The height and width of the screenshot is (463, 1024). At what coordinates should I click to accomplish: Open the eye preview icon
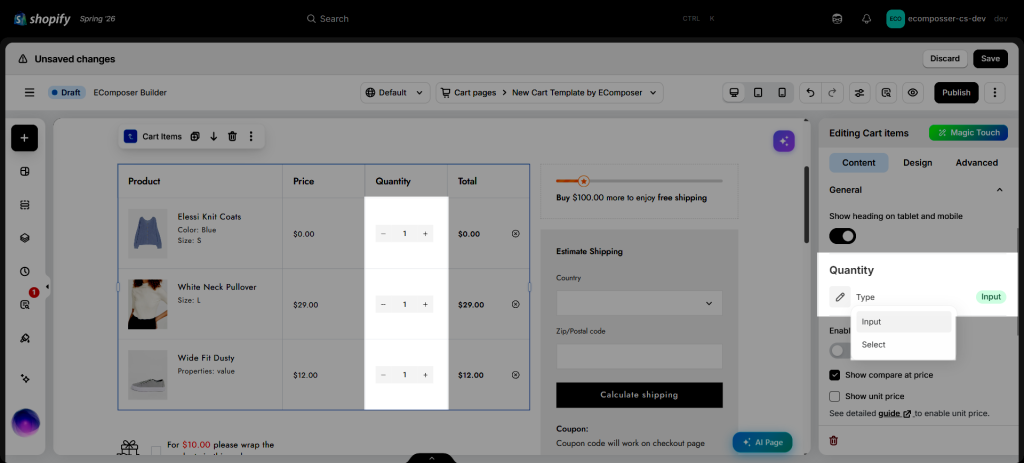pyautogui.click(x=913, y=93)
